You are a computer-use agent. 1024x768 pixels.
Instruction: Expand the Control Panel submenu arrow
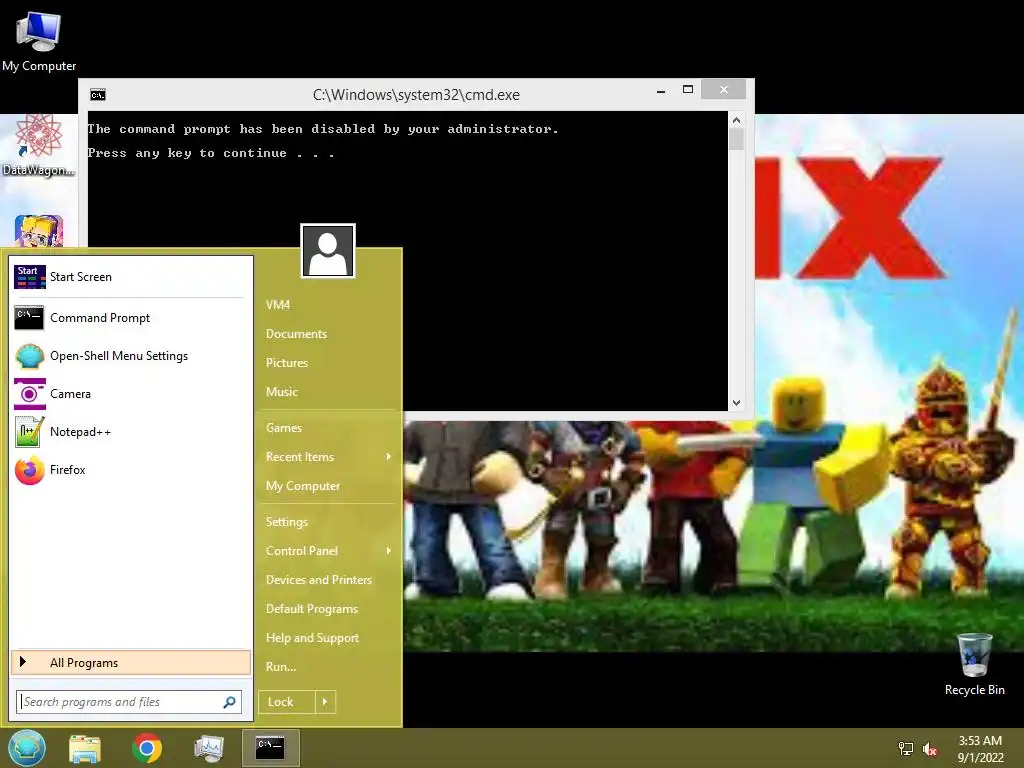tap(389, 551)
